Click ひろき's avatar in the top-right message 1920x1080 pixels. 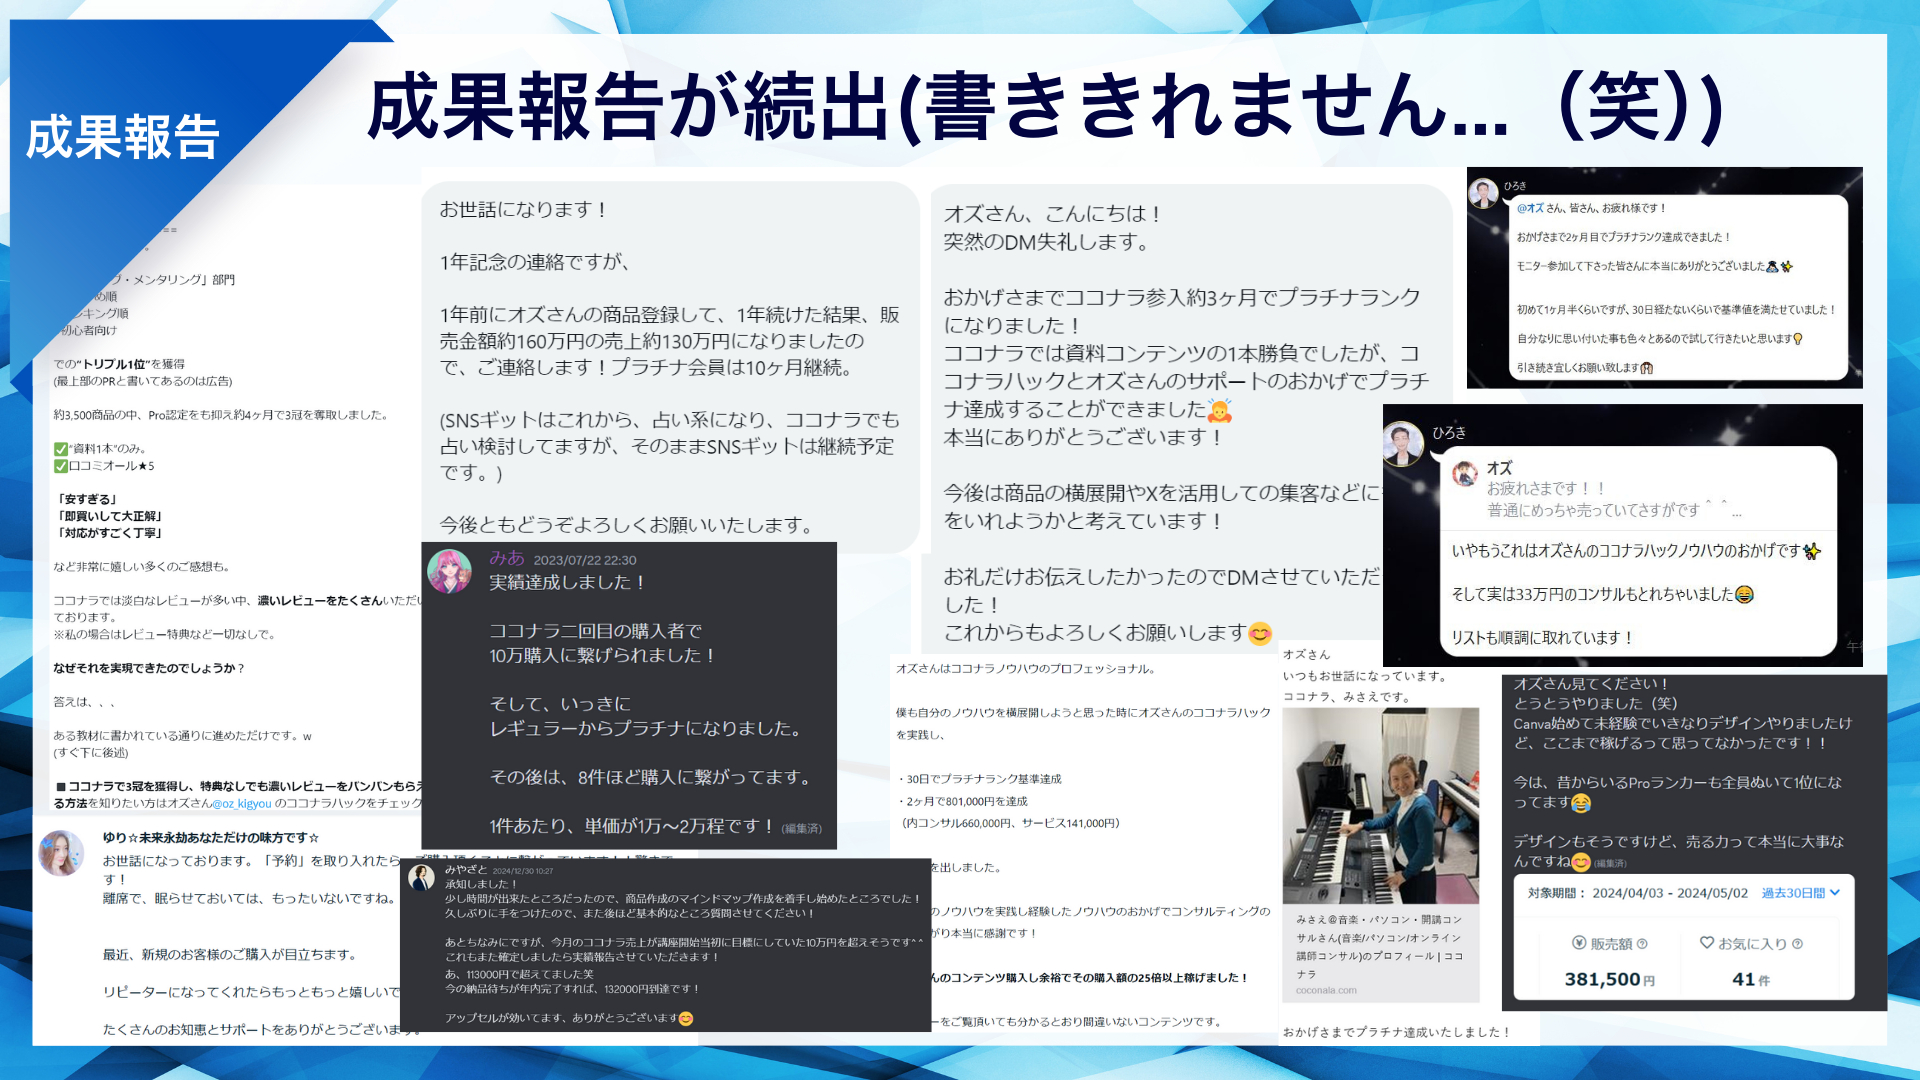click(x=1483, y=192)
